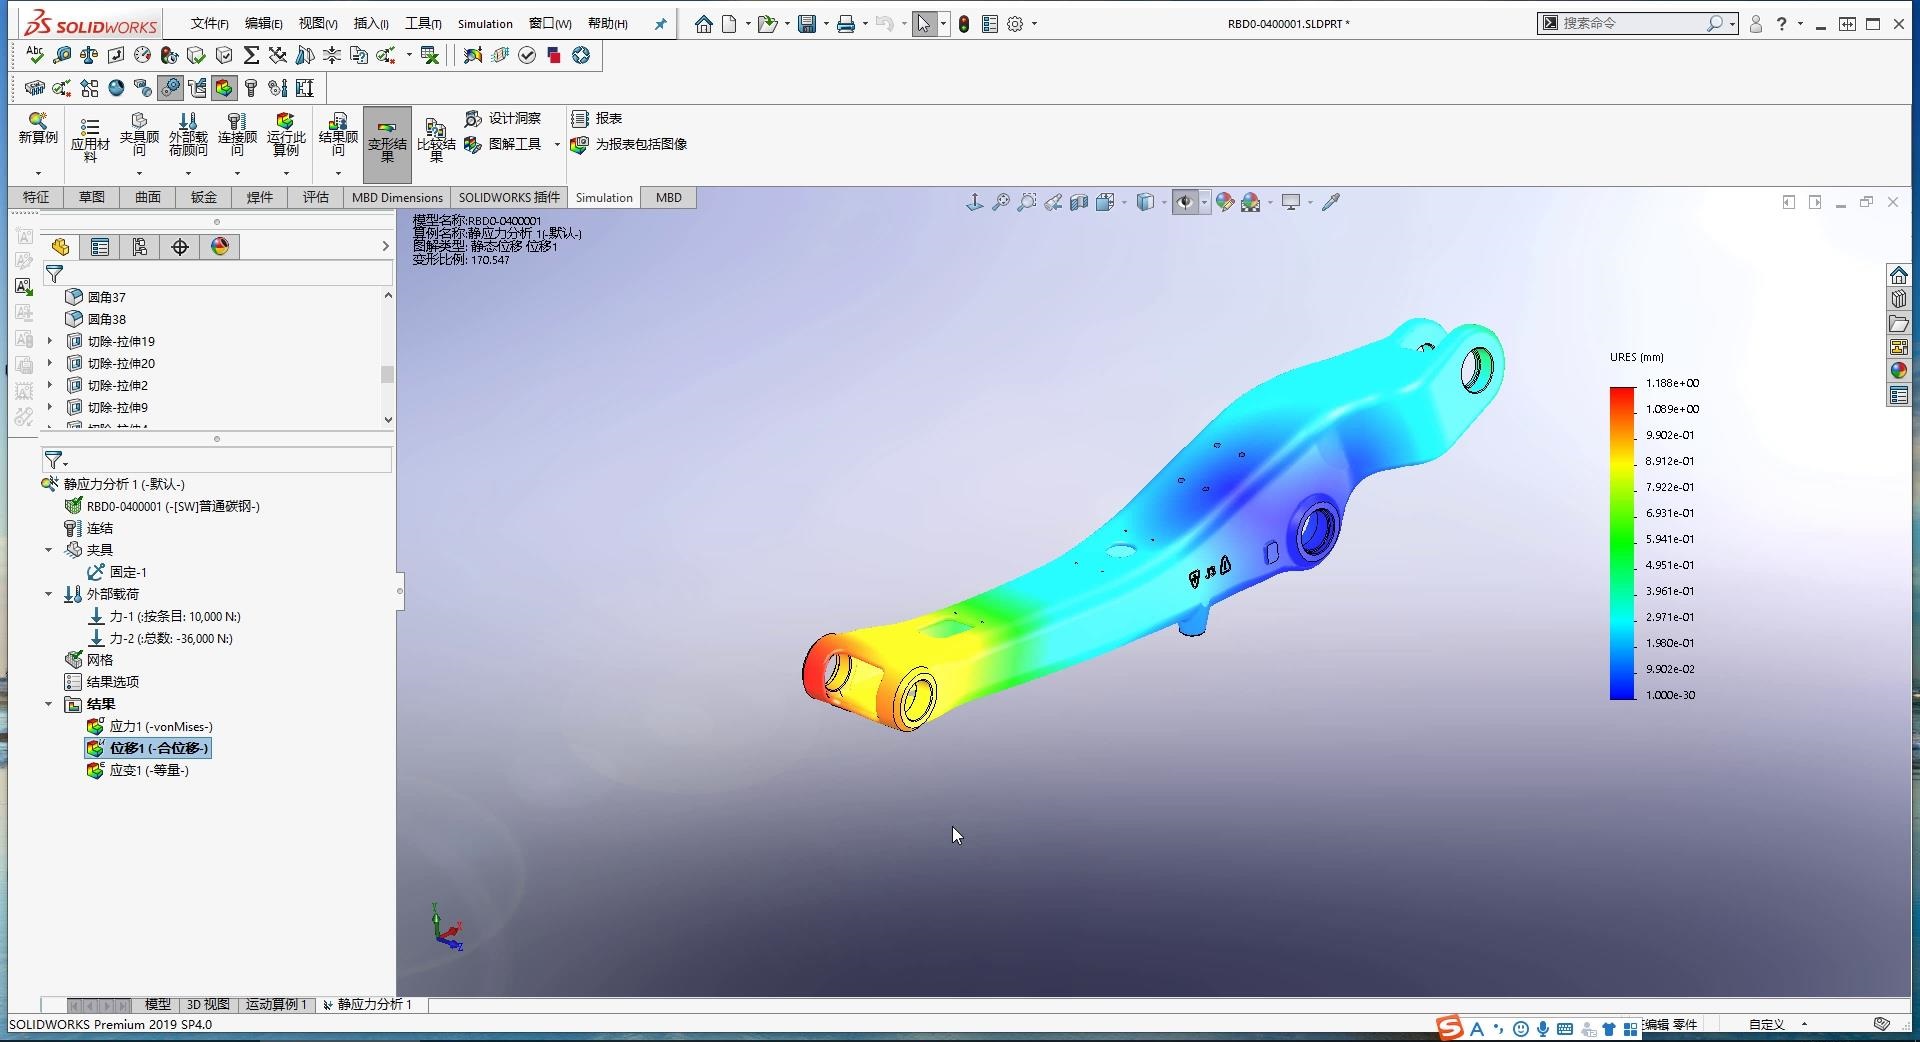The width and height of the screenshot is (1920, 1042).
Task: Open the 文件(F) menu
Action: point(209,24)
